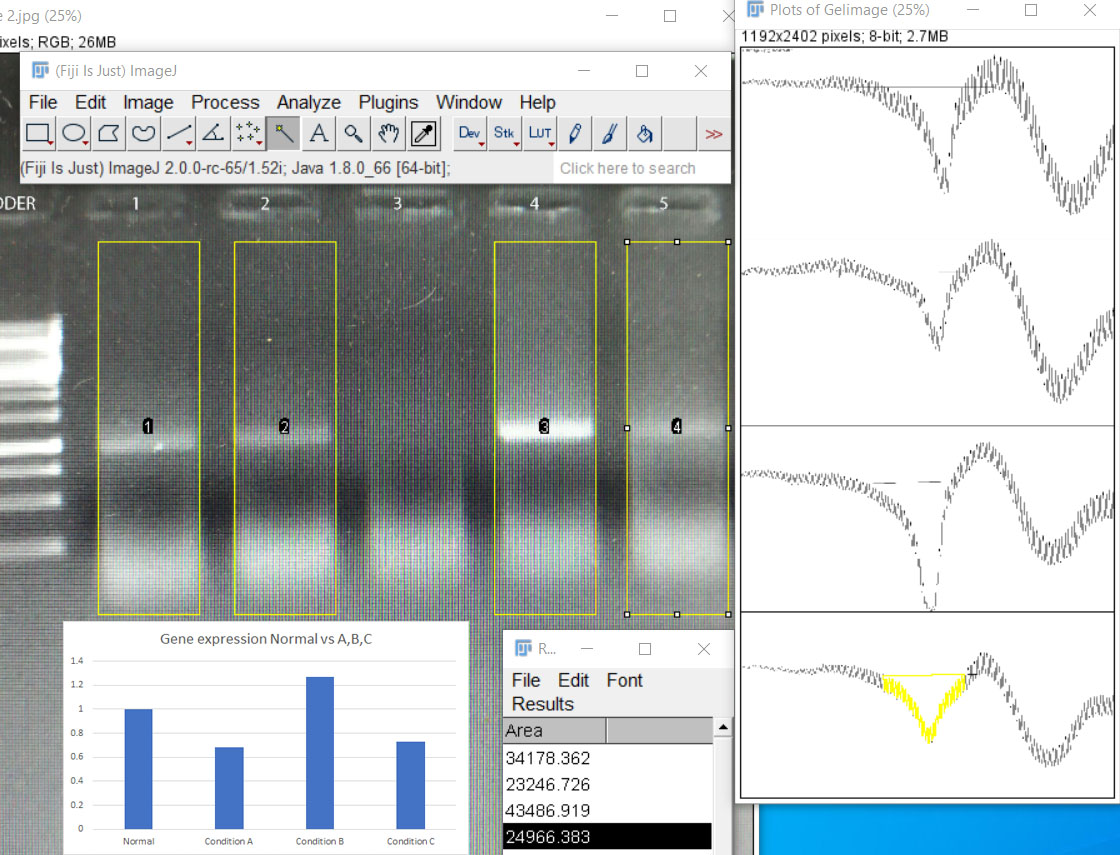Open the Dev developer menu button
This screenshot has height=855, width=1120.
click(x=470, y=134)
